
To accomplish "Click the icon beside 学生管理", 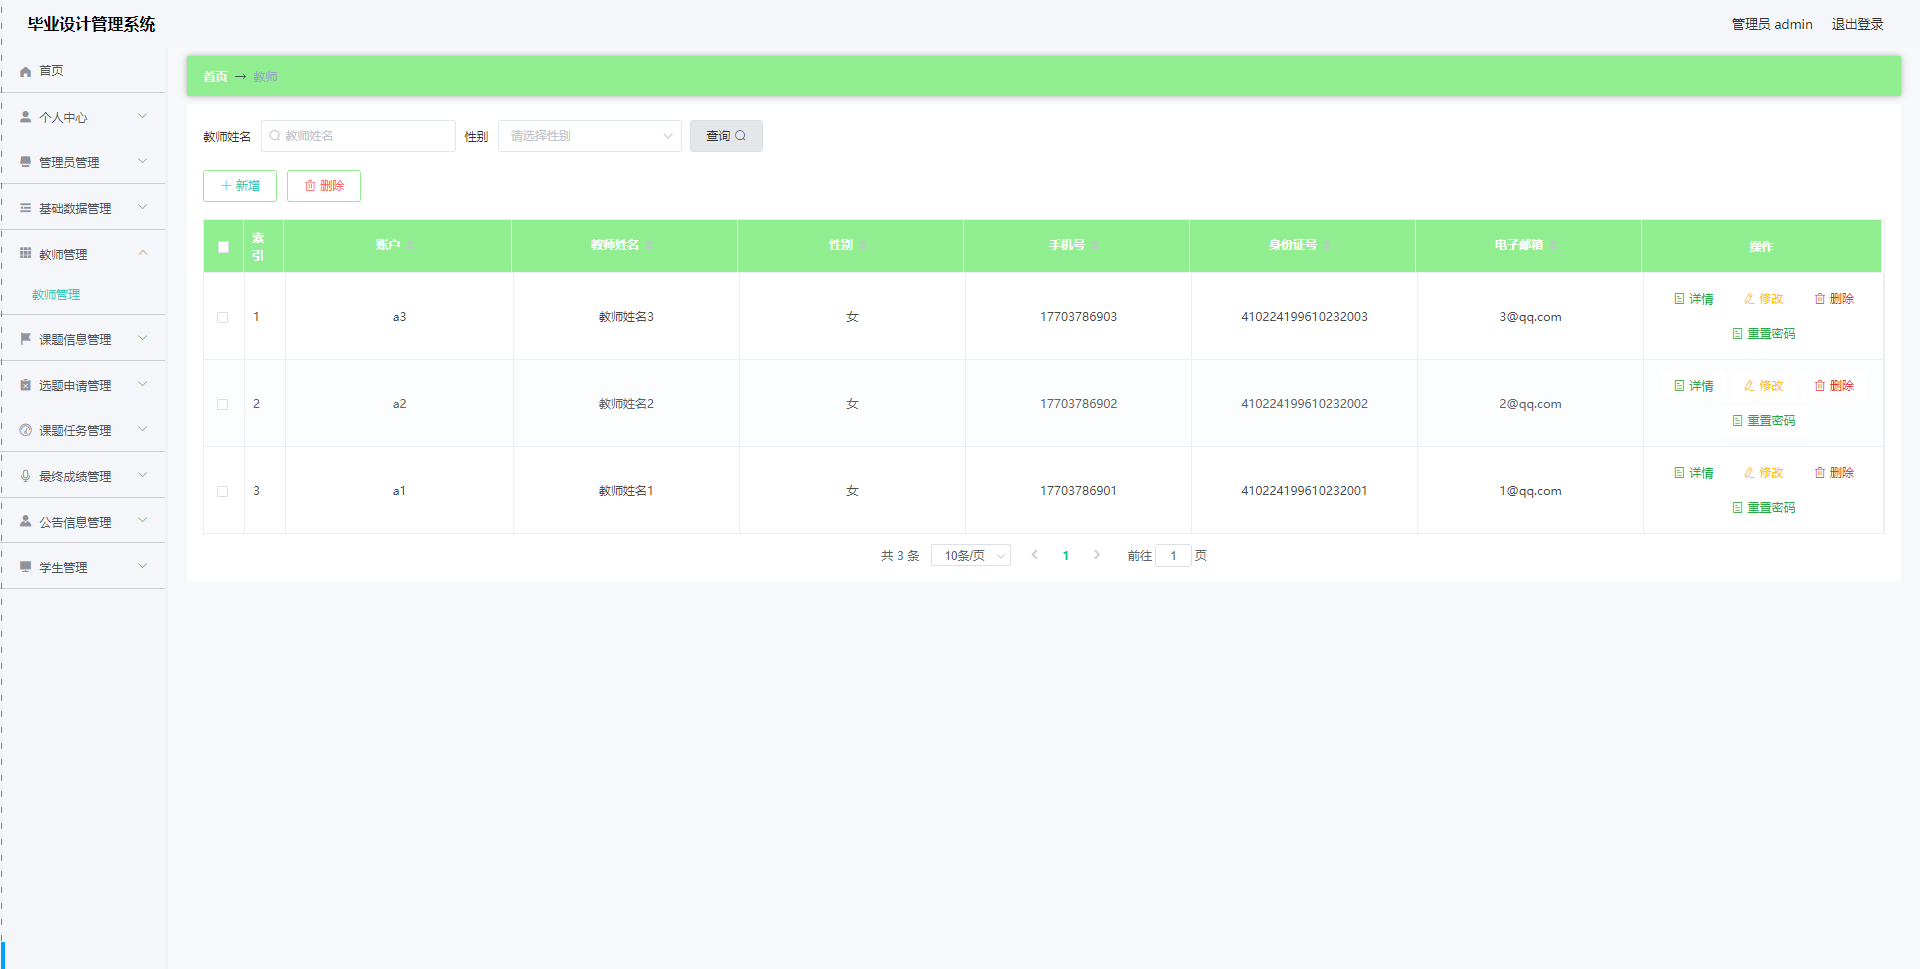I will pyautogui.click(x=25, y=567).
